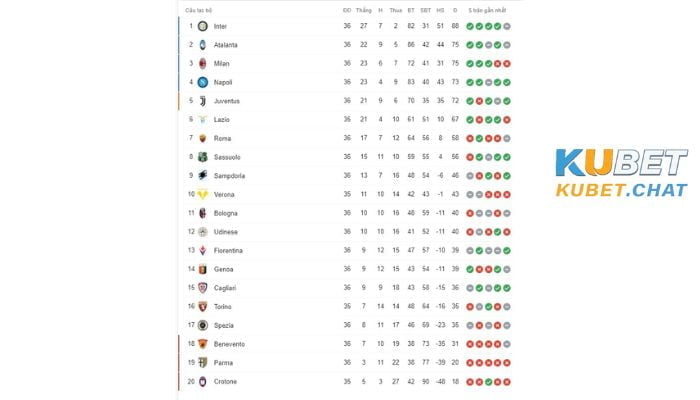Viewport: 700px width, 400px height.
Task: Open the Atalanta team link
Action: pyautogui.click(x=225, y=45)
